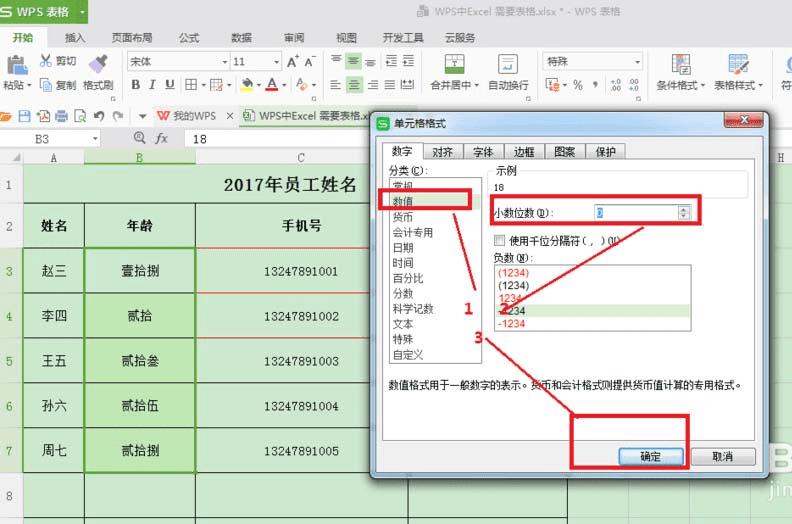Screen dimensions: 792x524
Task: Toggle Underline formatting
Action: [170, 84]
